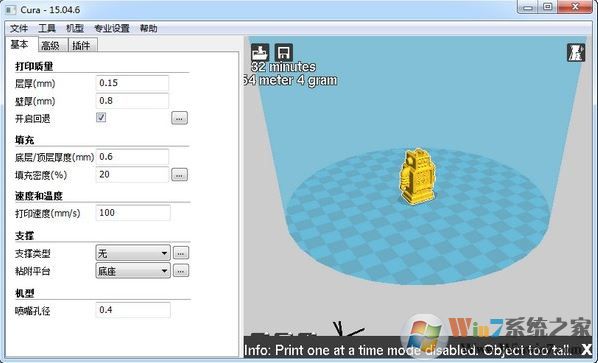The image size is (598, 363).
Task: Switch to the 高级 tab
Action: point(53,45)
